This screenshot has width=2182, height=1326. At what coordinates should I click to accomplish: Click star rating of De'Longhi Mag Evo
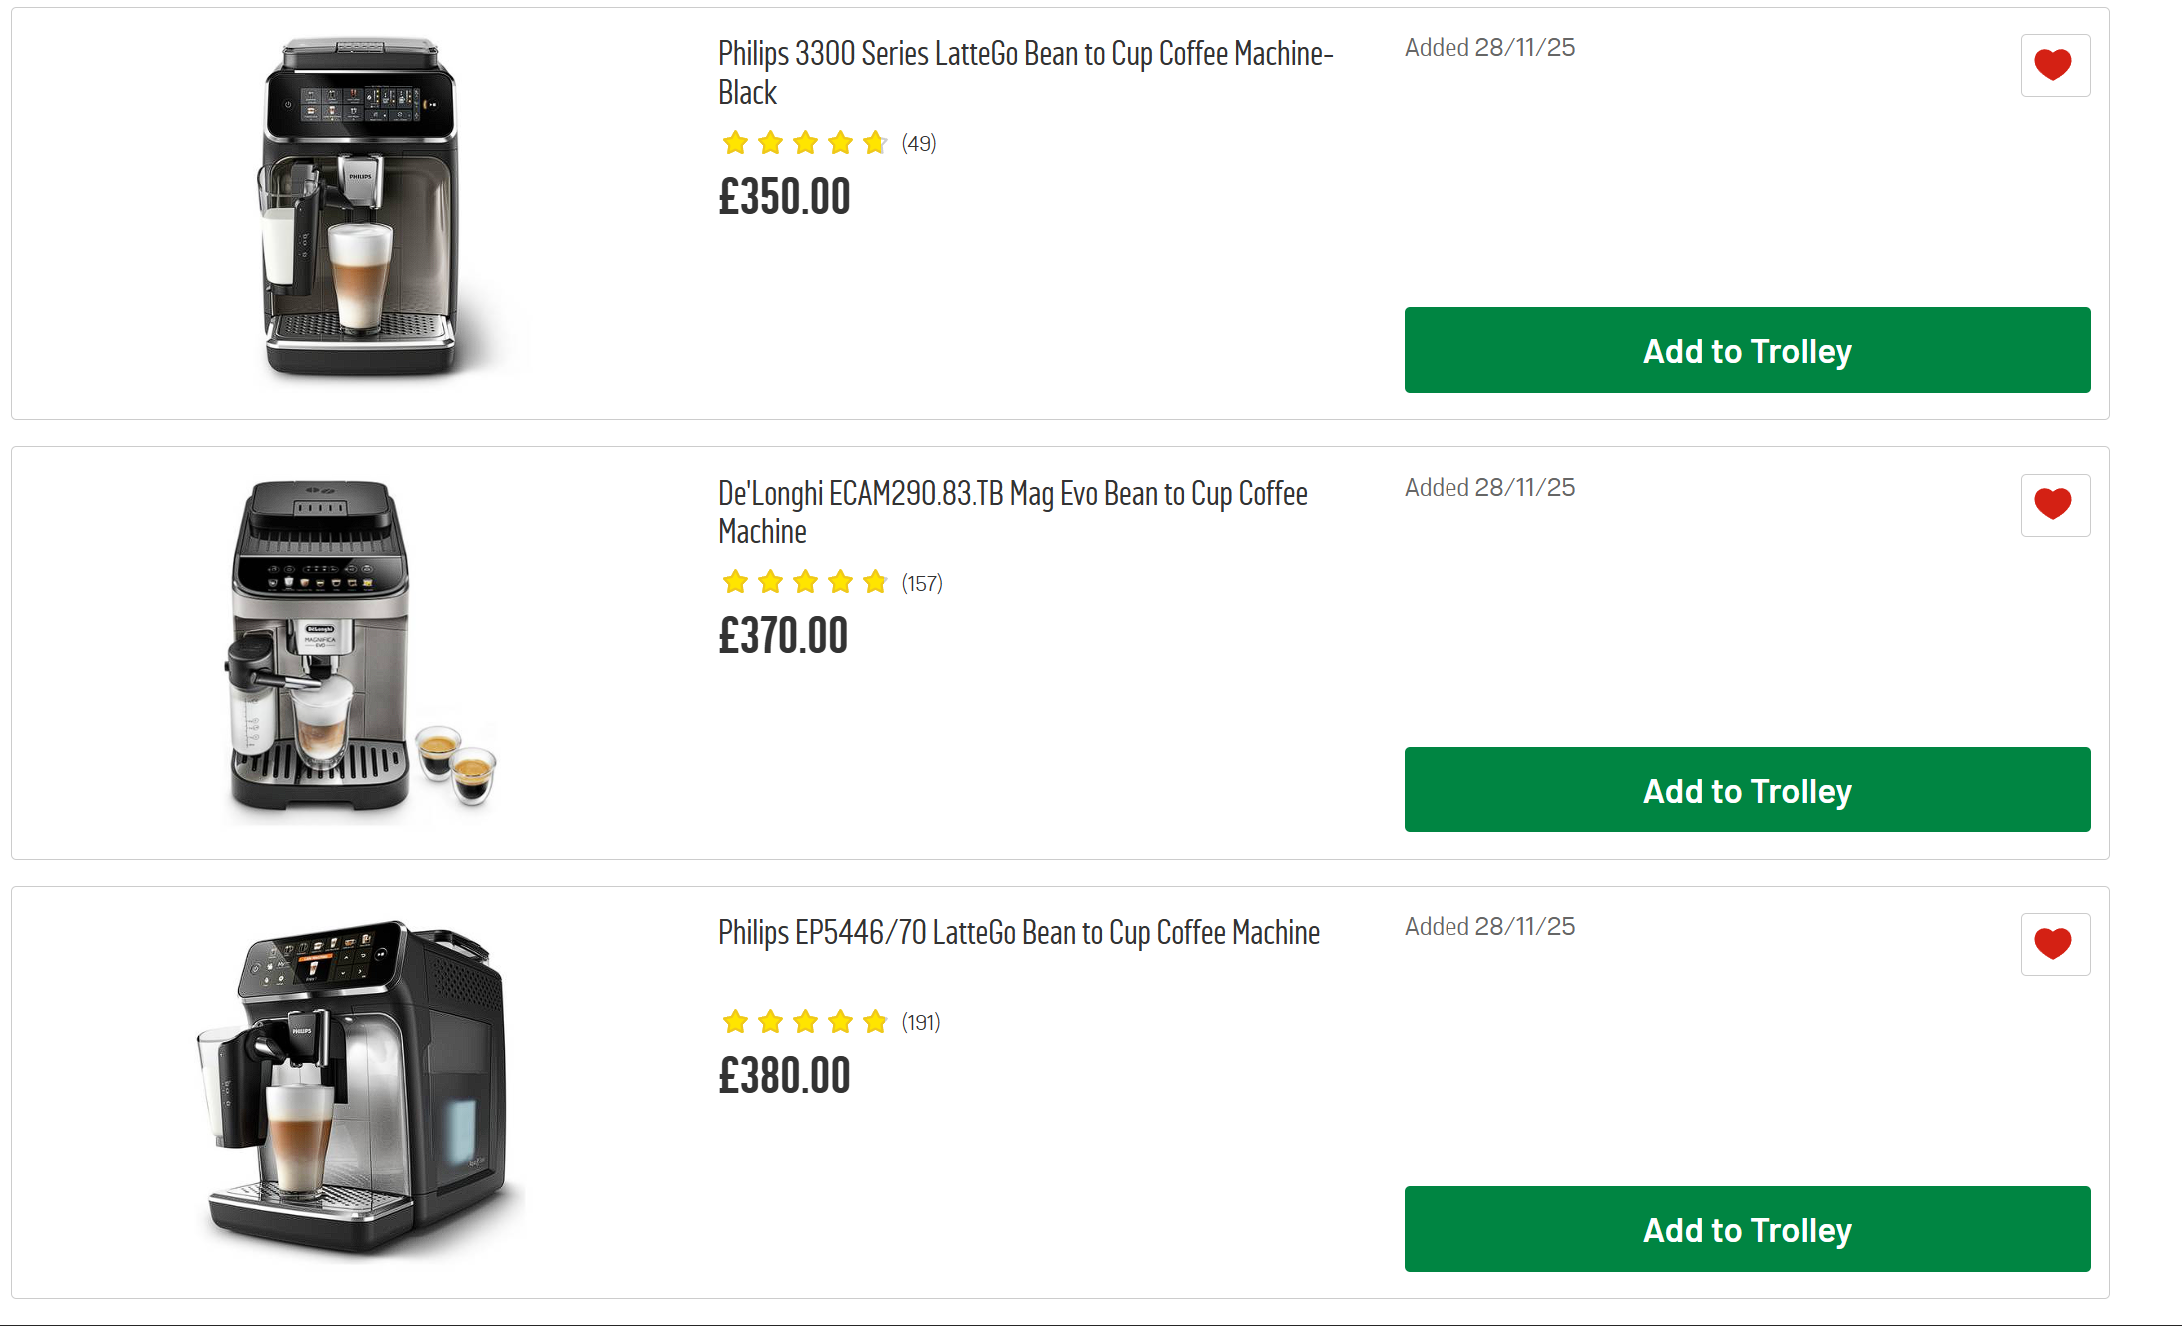(x=804, y=582)
